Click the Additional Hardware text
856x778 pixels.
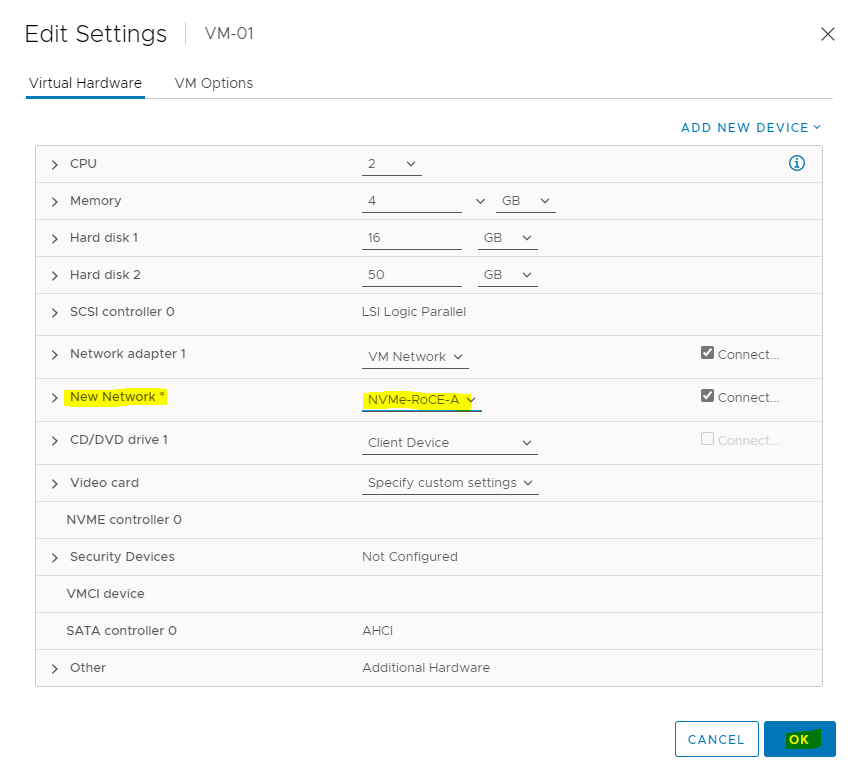[x=426, y=668]
